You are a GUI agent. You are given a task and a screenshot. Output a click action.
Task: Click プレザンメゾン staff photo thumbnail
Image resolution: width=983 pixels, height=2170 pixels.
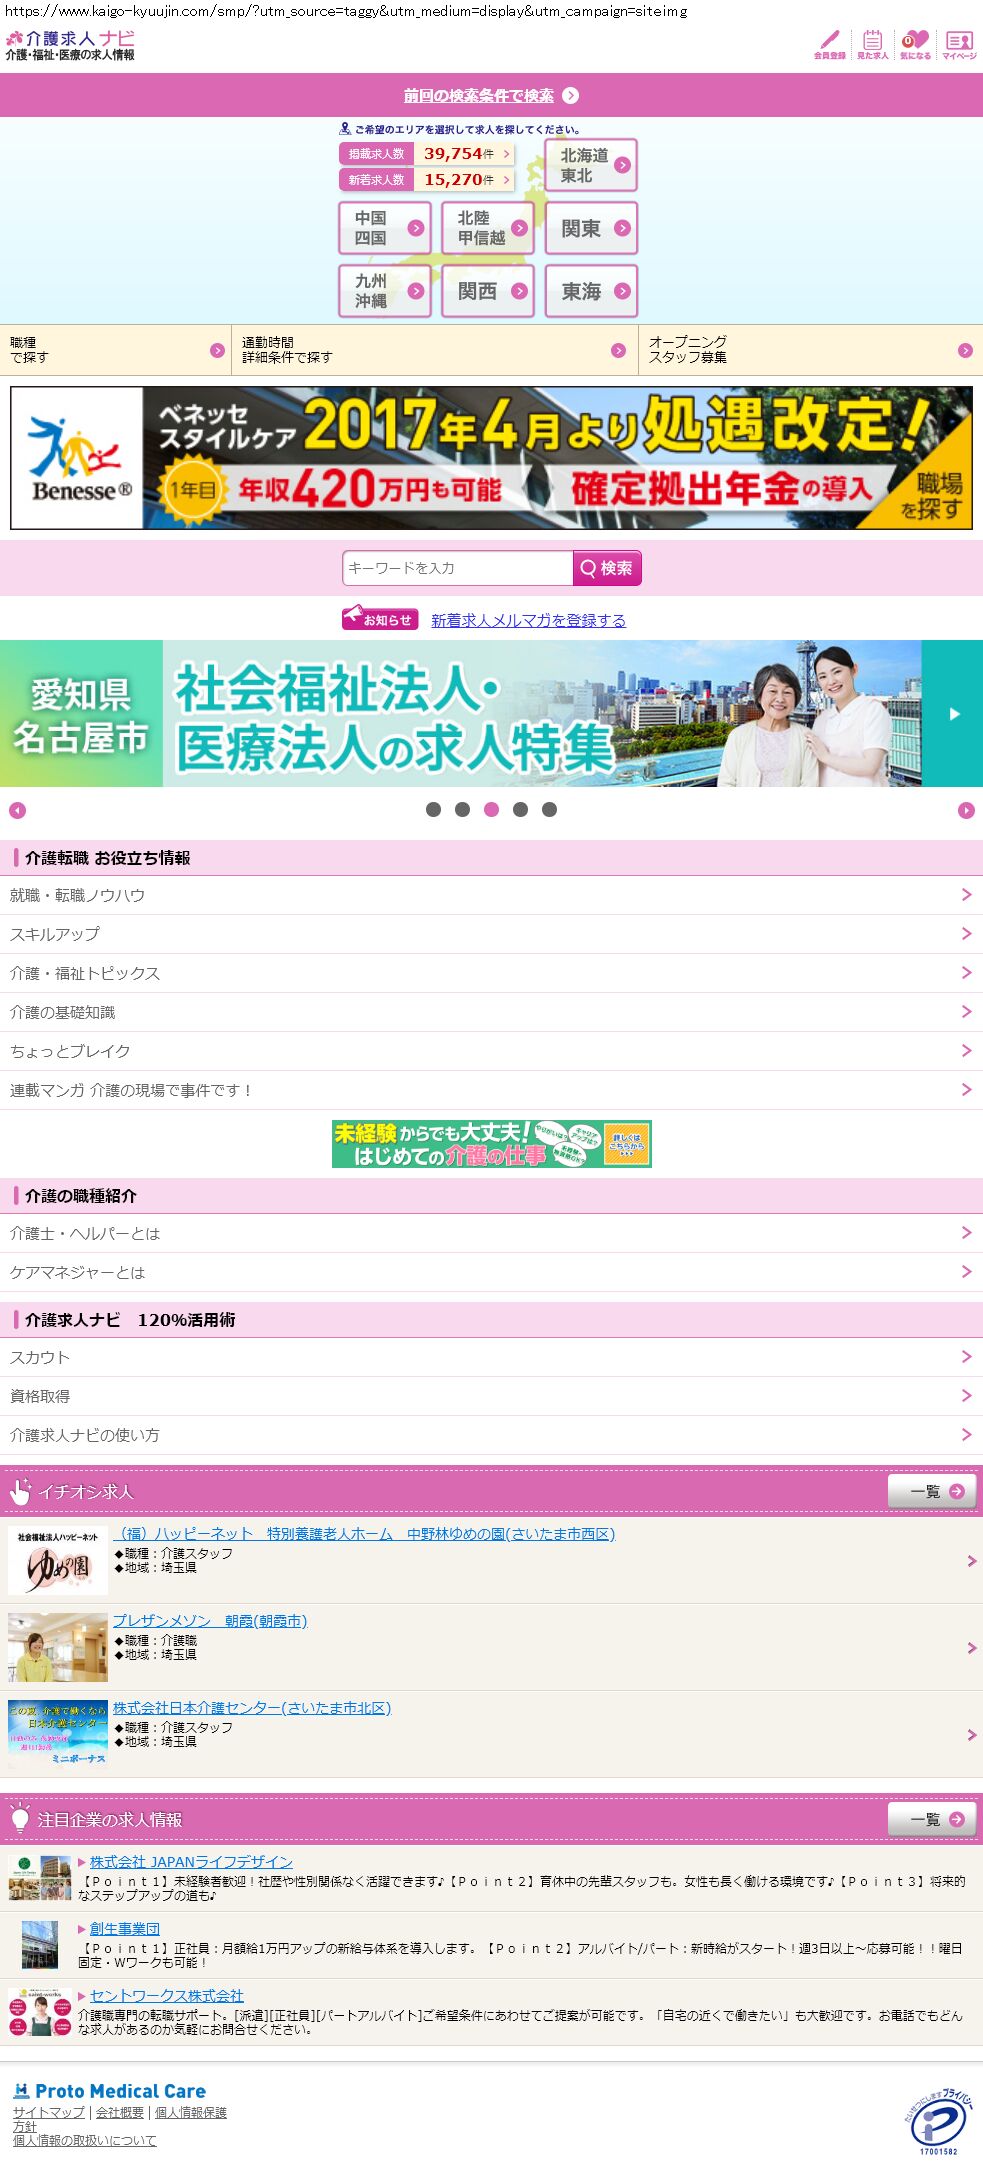(57, 1647)
